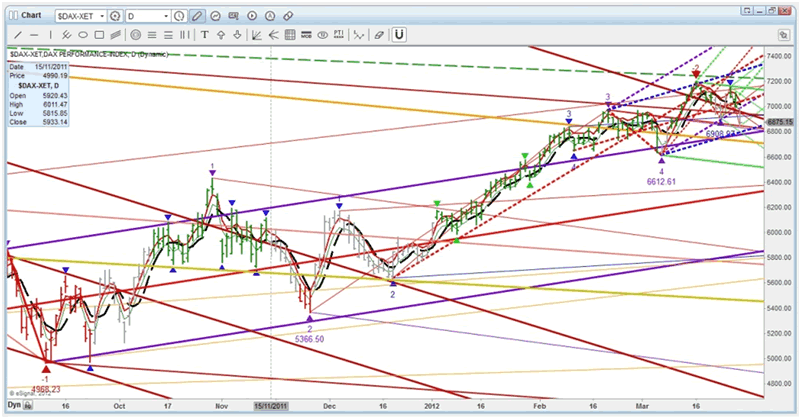
Task: Click the Nov label on time axis
Action: (221, 406)
